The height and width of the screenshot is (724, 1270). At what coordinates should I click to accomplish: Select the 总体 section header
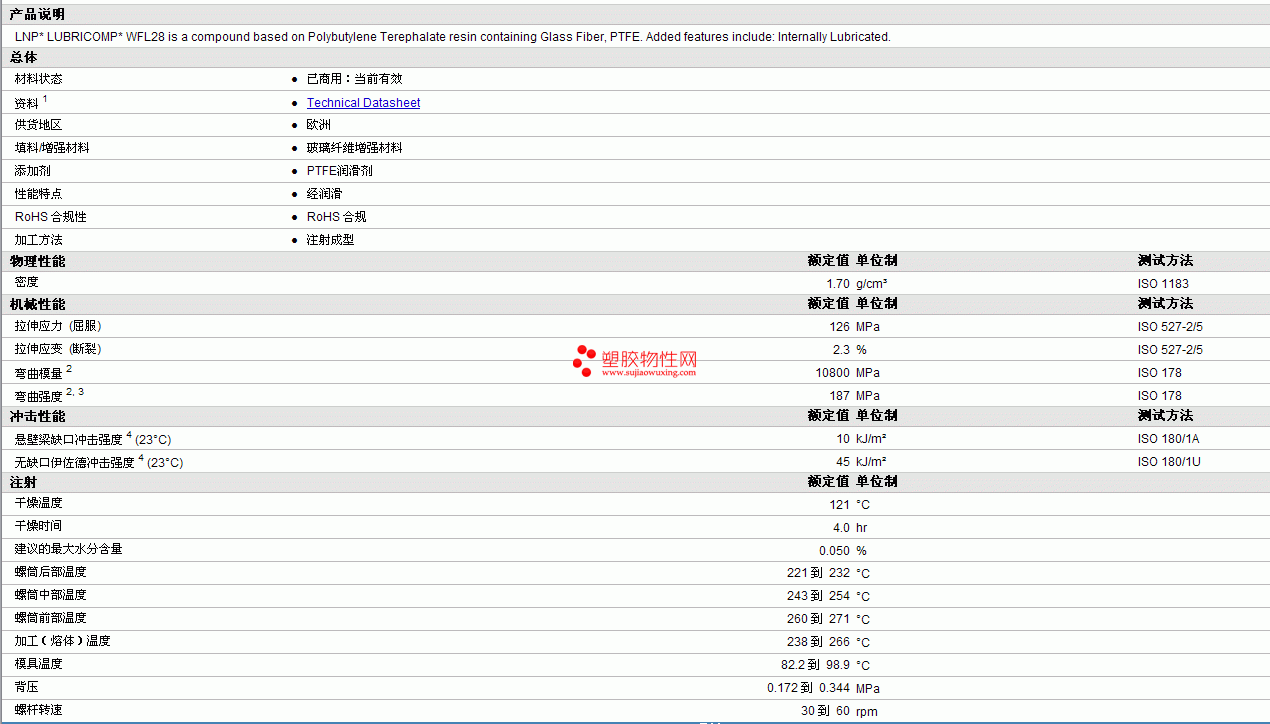pos(24,58)
